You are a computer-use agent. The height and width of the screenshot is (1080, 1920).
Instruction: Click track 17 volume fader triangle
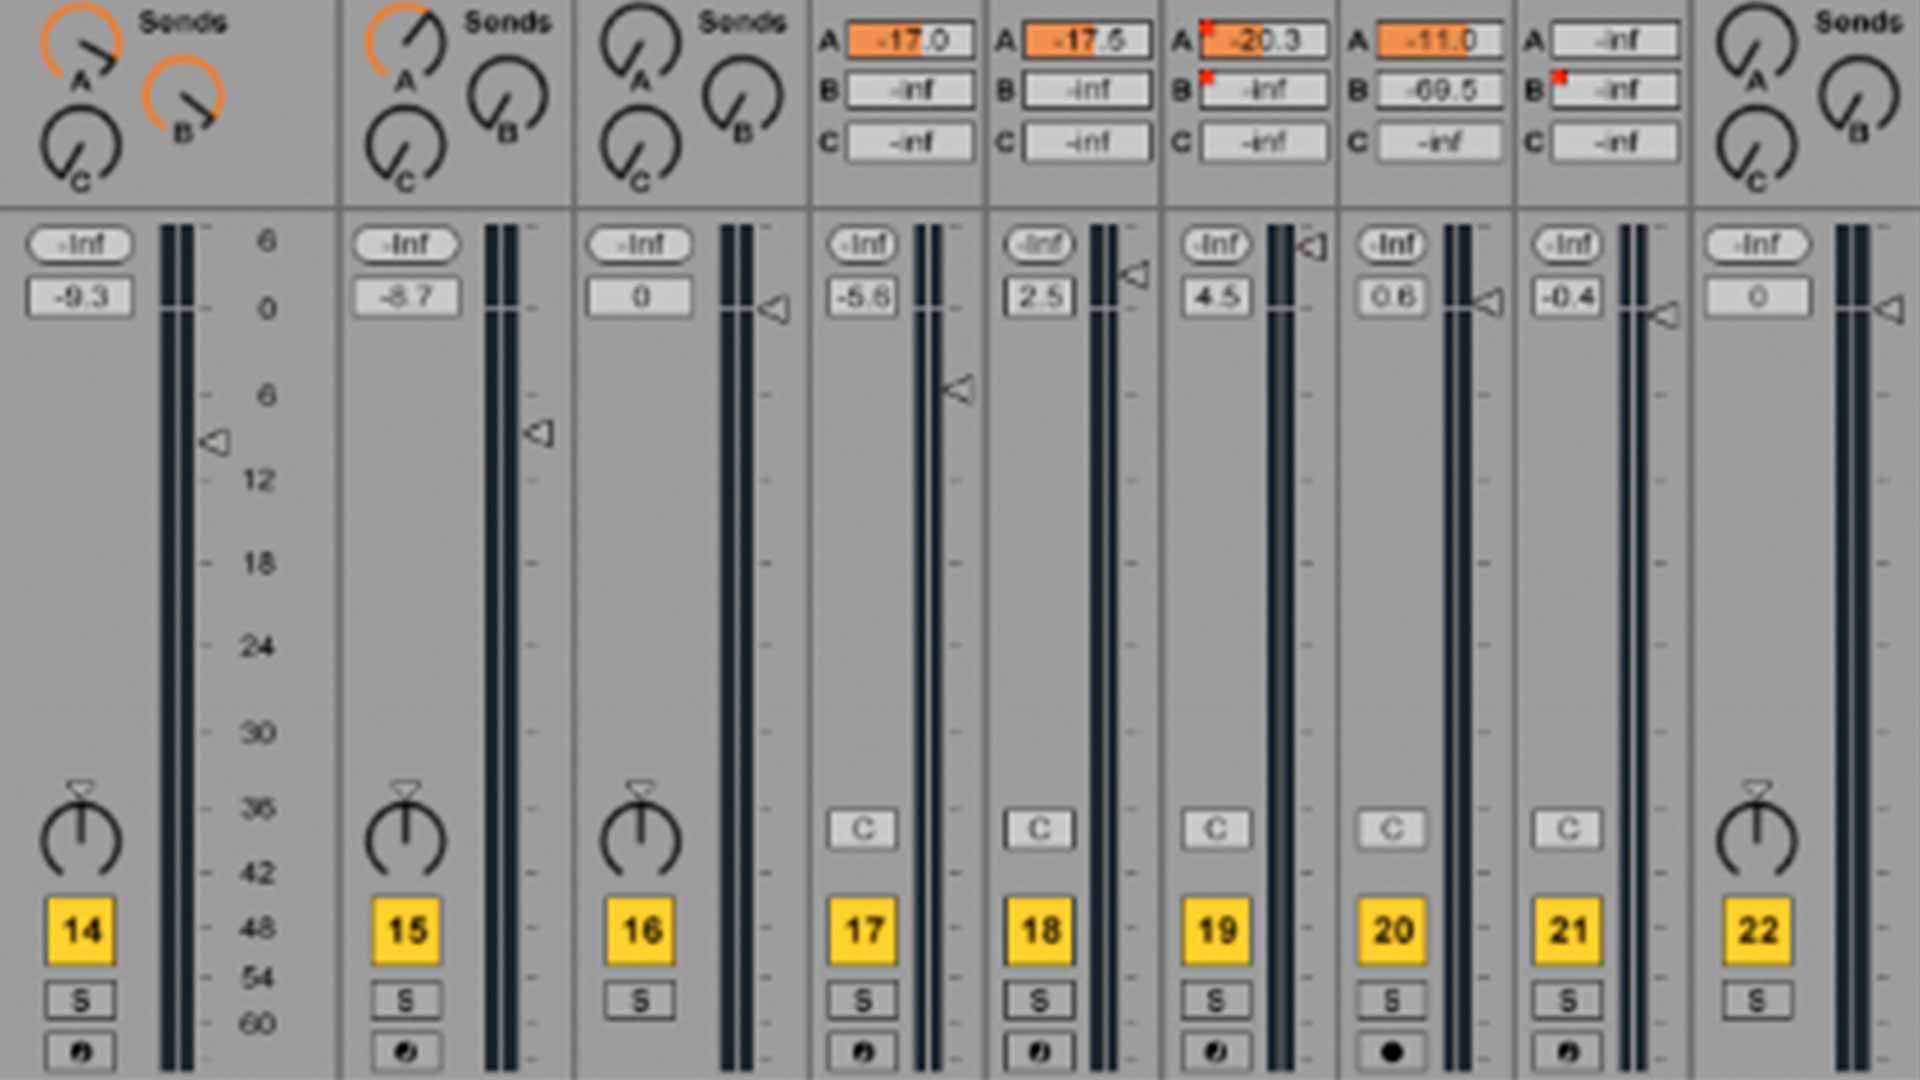[958, 390]
